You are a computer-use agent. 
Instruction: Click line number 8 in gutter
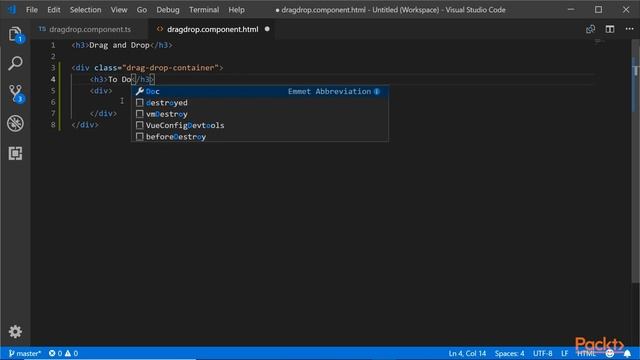53,124
